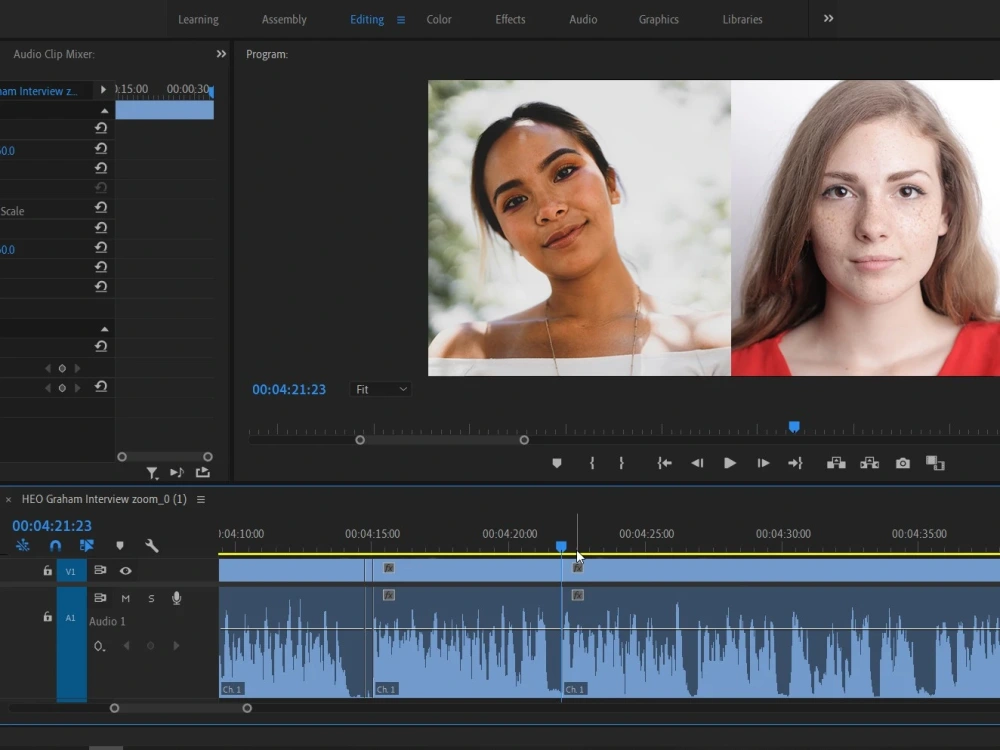Image resolution: width=1000 pixels, height=750 pixels.
Task: Toggle snapping in the timeline
Action: [x=55, y=545]
